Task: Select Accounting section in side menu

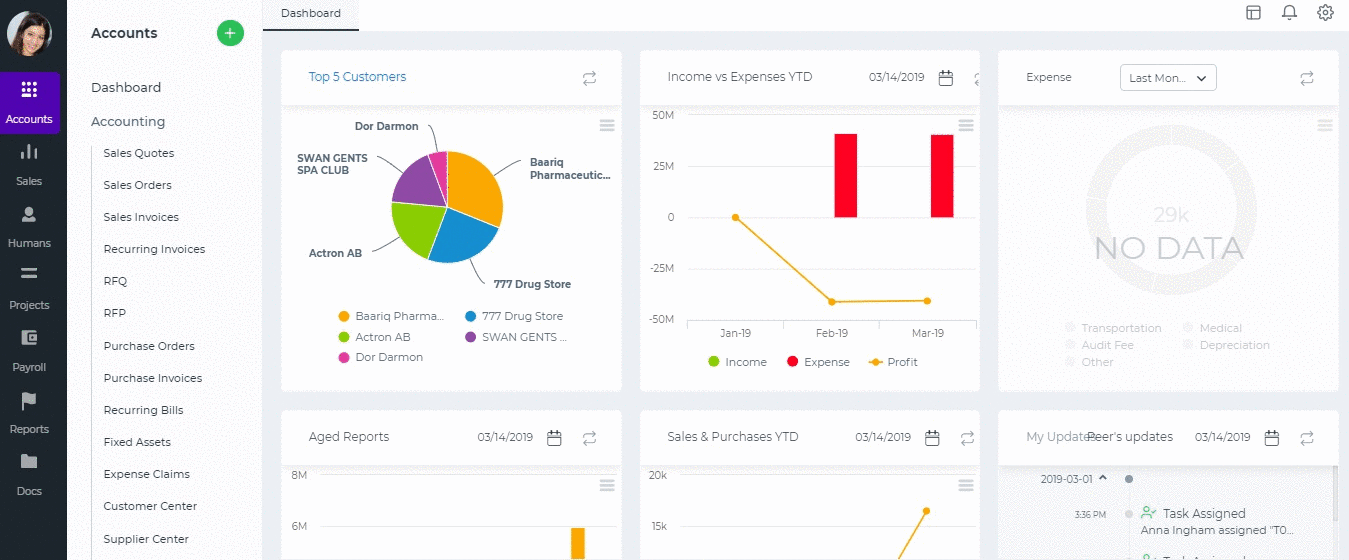Action: pyautogui.click(x=128, y=122)
